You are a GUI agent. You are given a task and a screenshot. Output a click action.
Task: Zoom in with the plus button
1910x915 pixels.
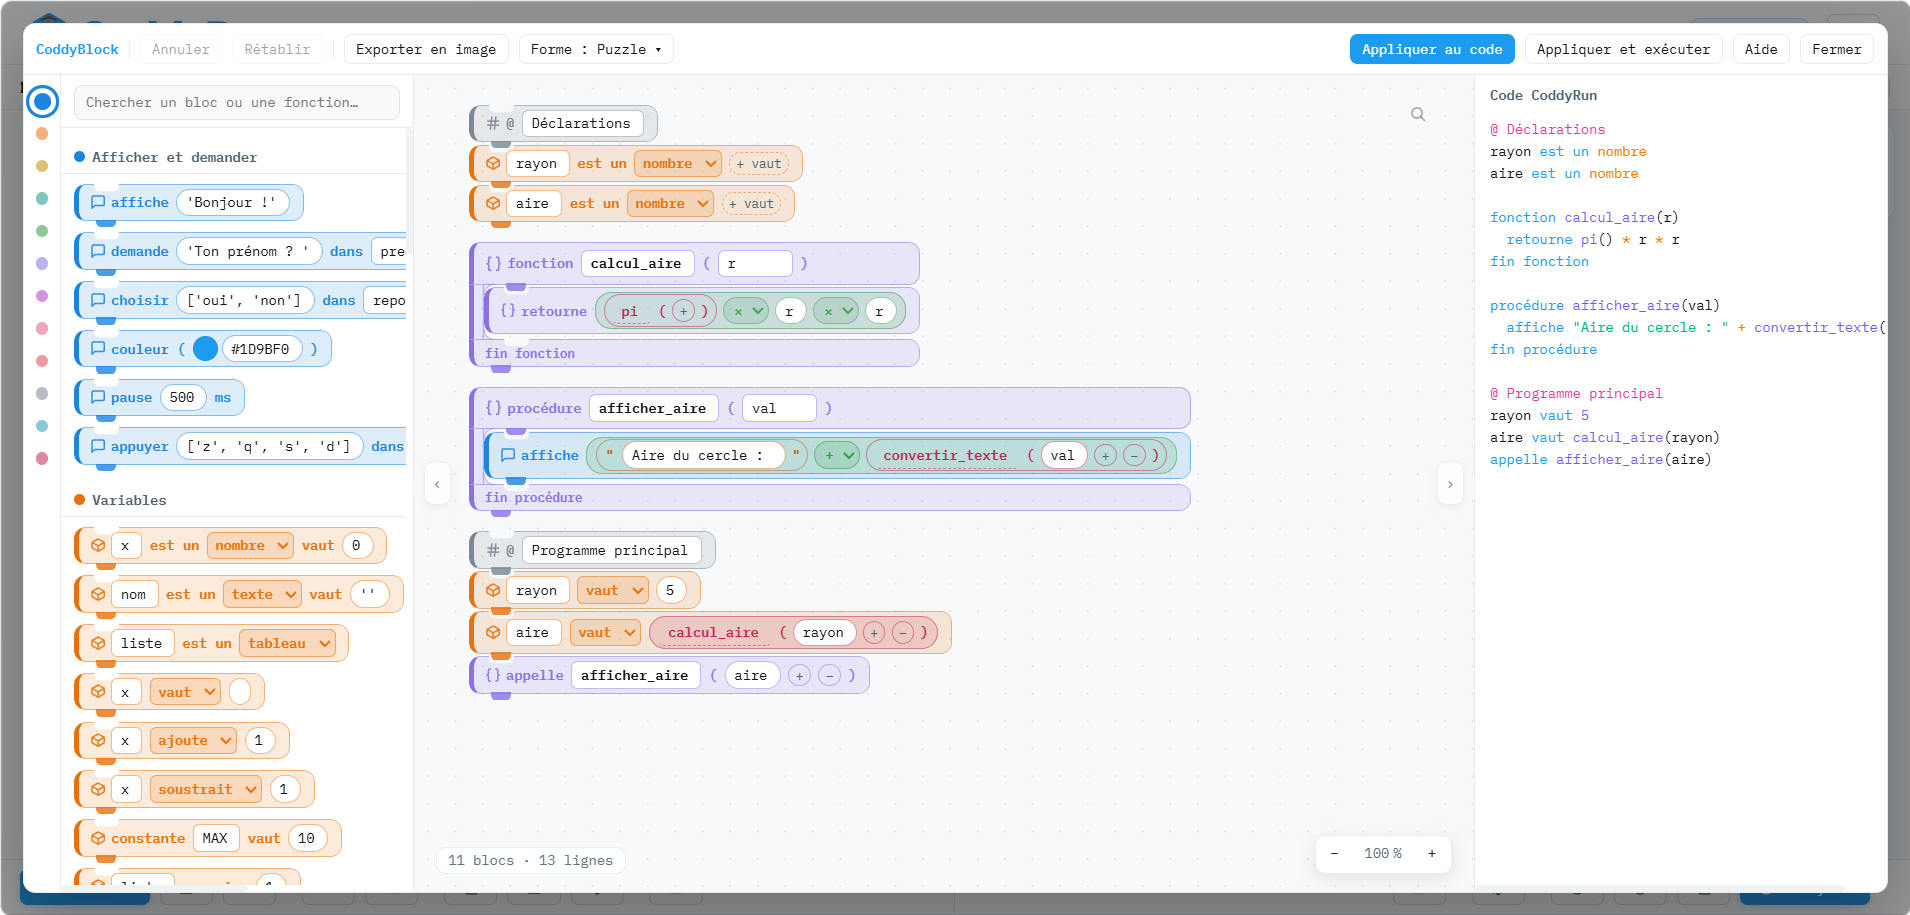[x=1432, y=853]
